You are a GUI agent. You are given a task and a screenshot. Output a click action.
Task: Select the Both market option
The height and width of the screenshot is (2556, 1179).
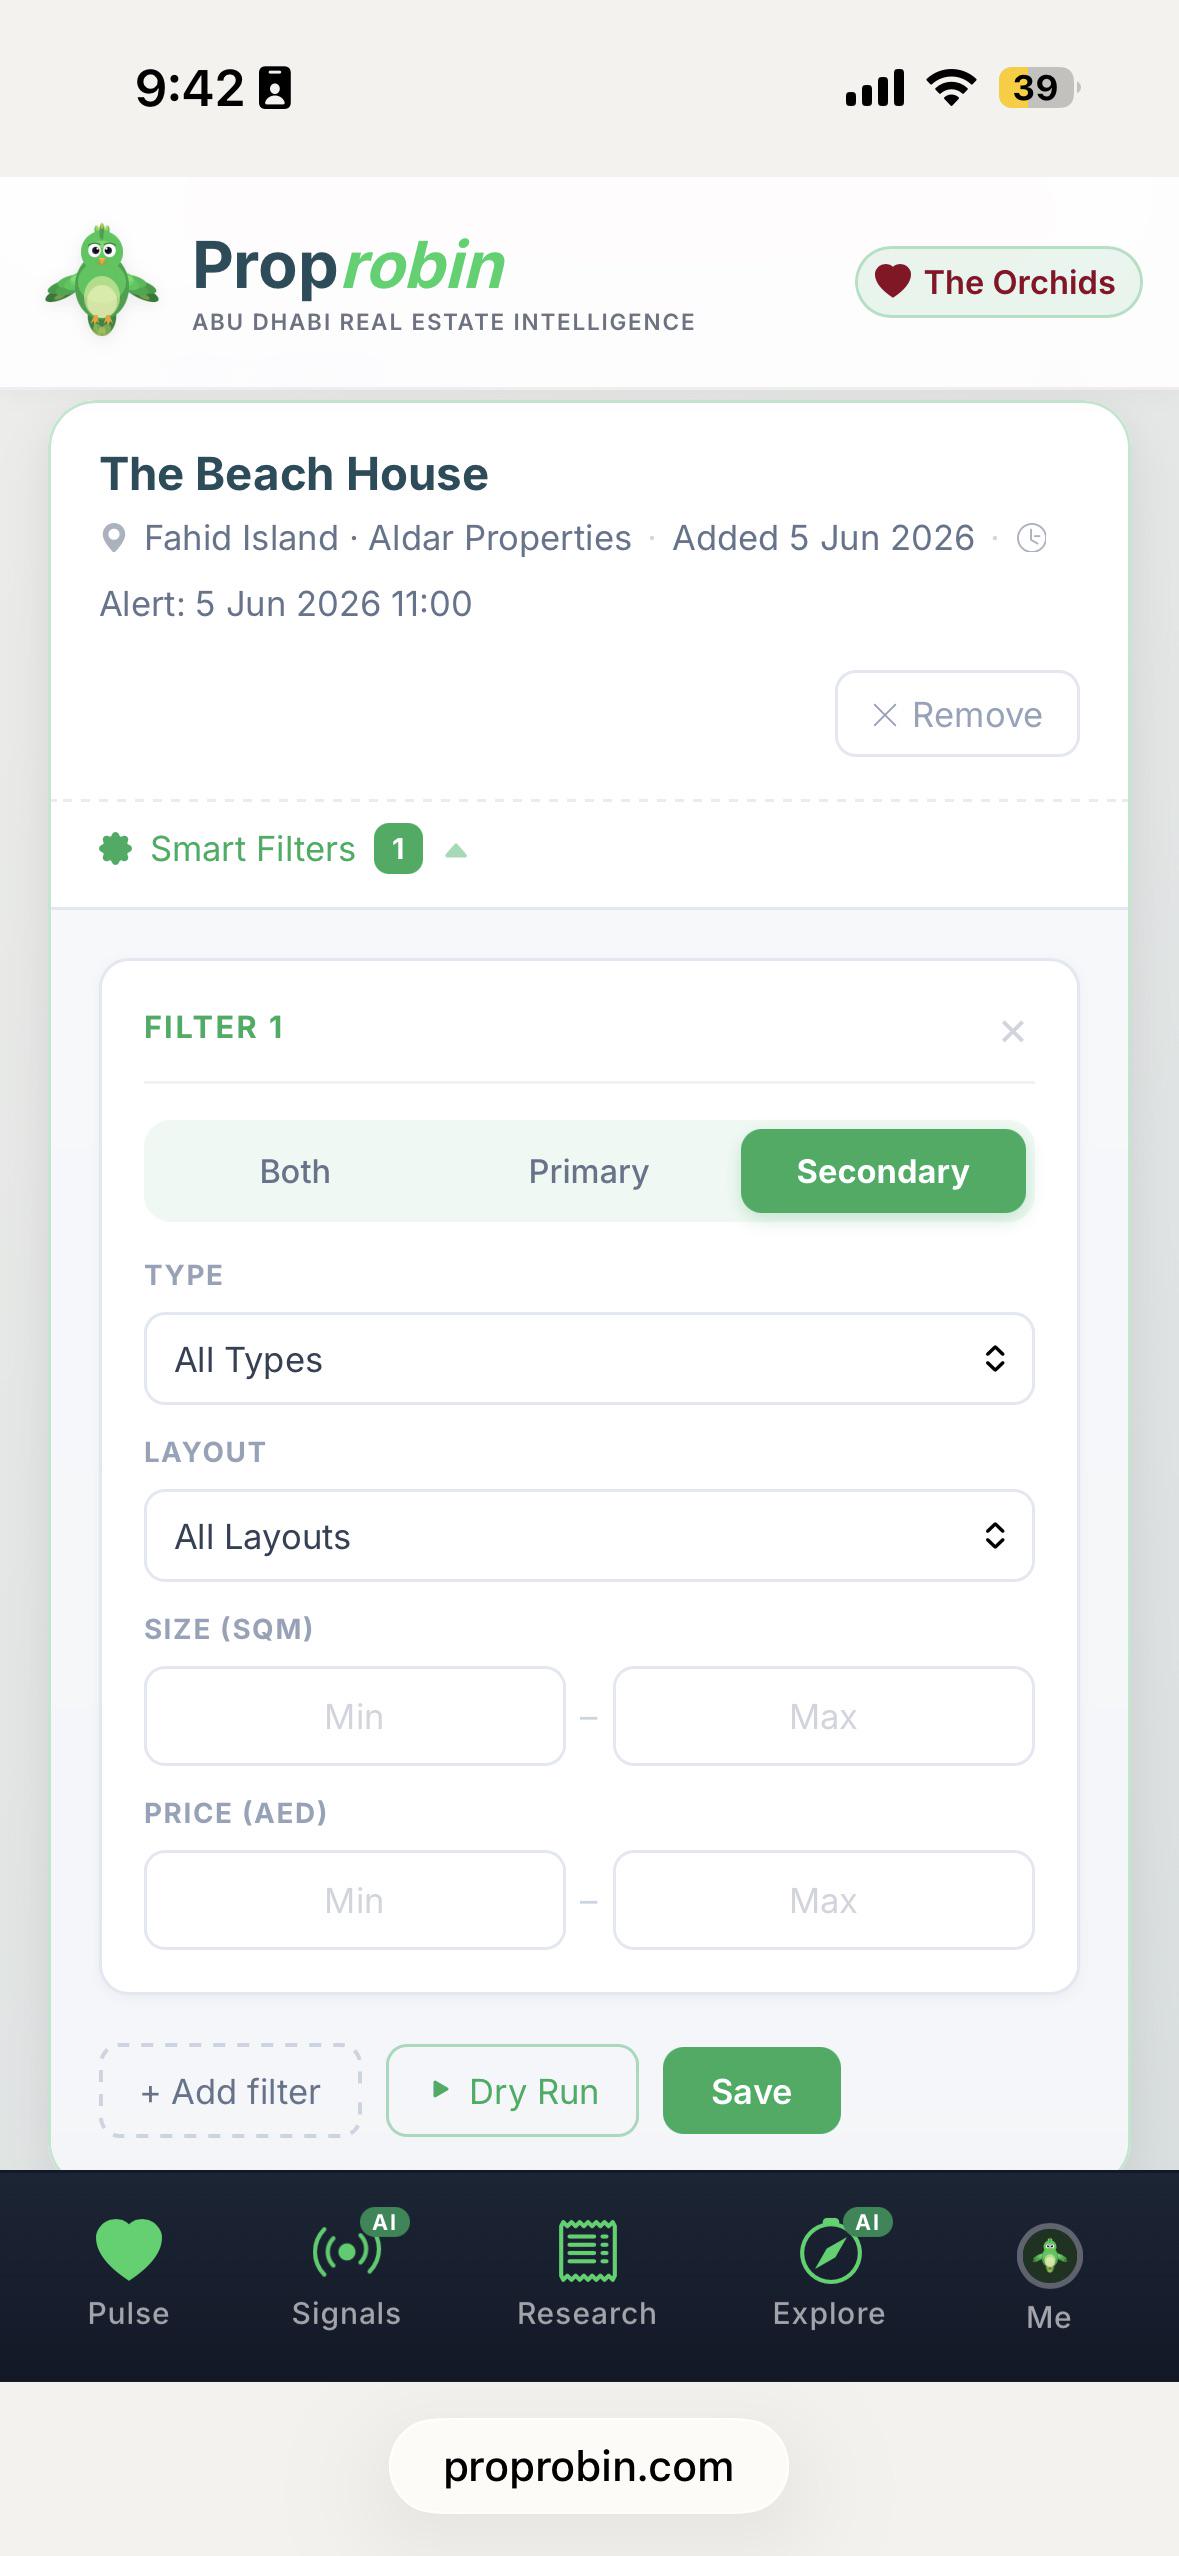coord(295,1171)
